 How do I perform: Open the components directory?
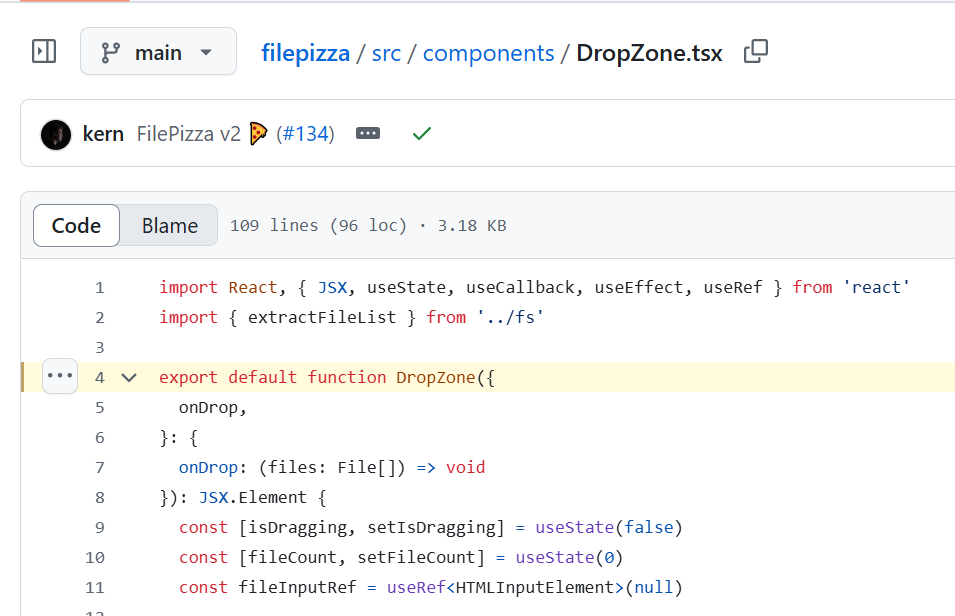pyautogui.click(x=488, y=53)
